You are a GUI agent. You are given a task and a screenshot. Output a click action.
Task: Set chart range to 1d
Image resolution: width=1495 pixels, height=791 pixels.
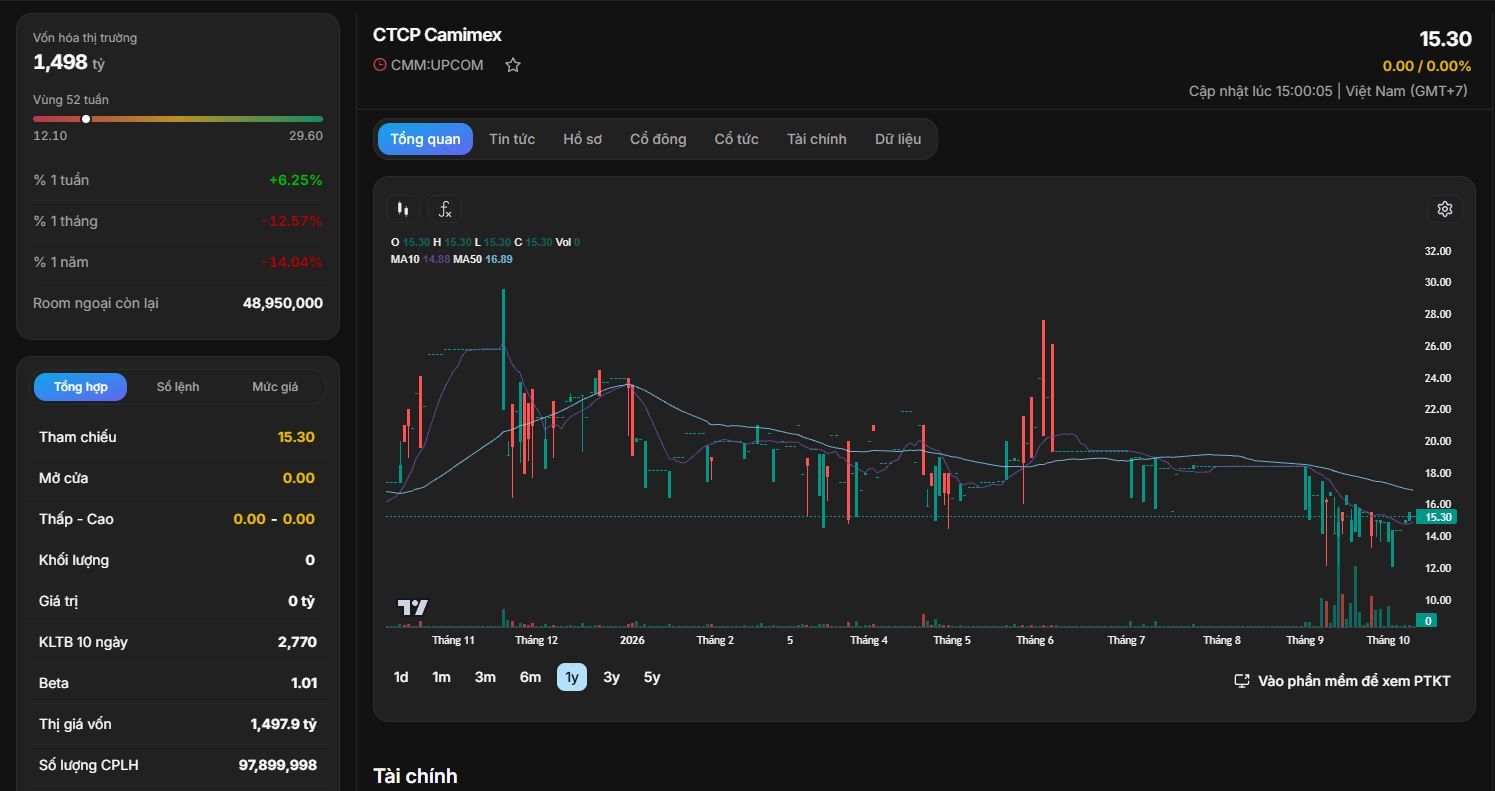pyautogui.click(x=401, y=677)
